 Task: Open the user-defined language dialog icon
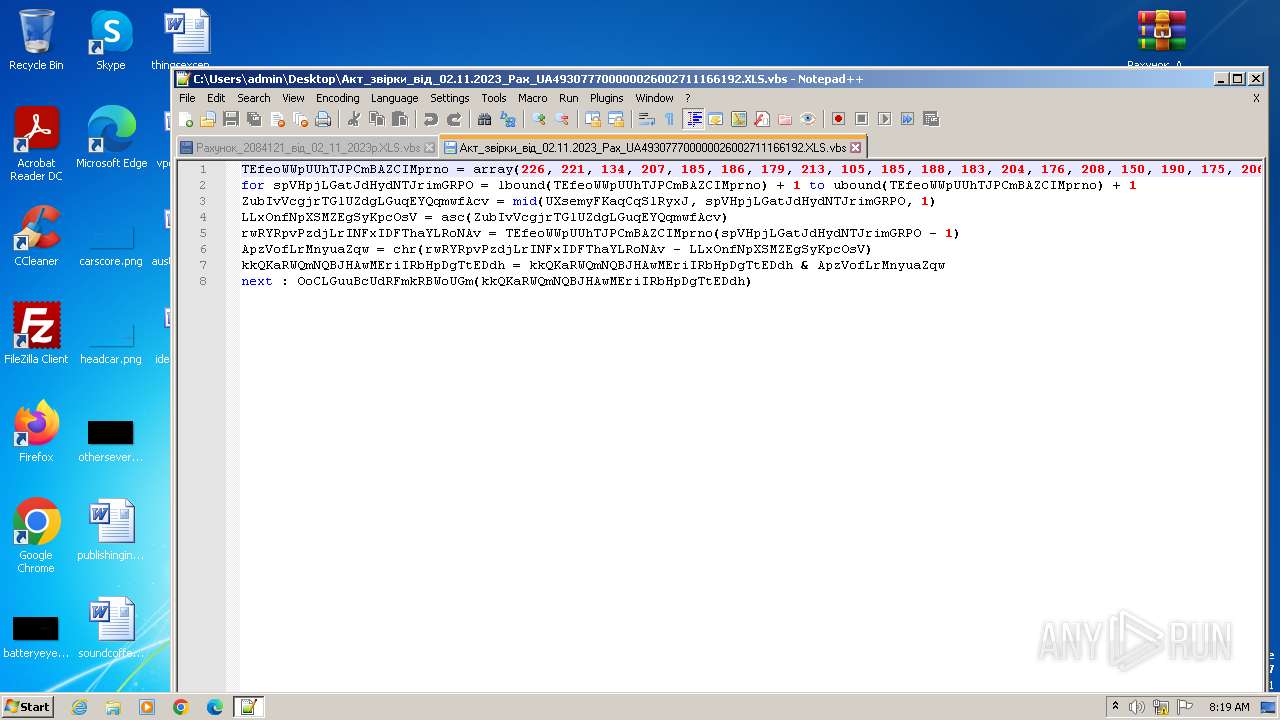tap(716, 119)
